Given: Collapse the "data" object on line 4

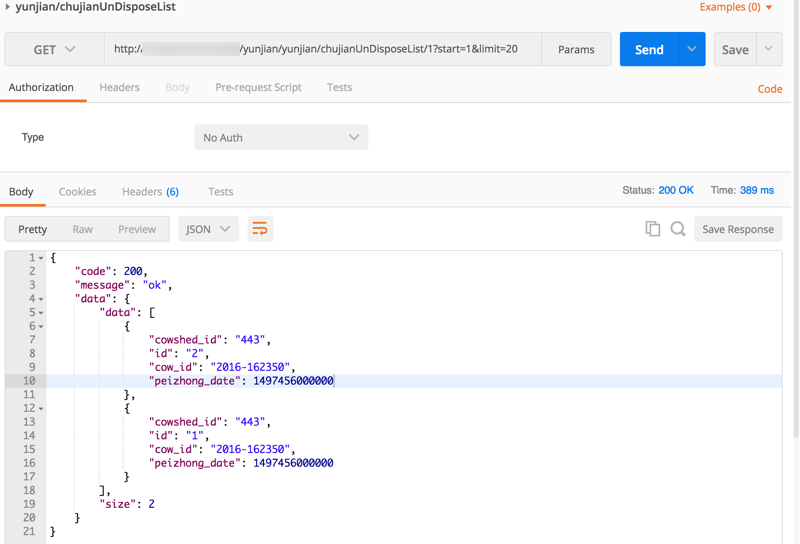Looking at the screenshot, I should (41, 299).
